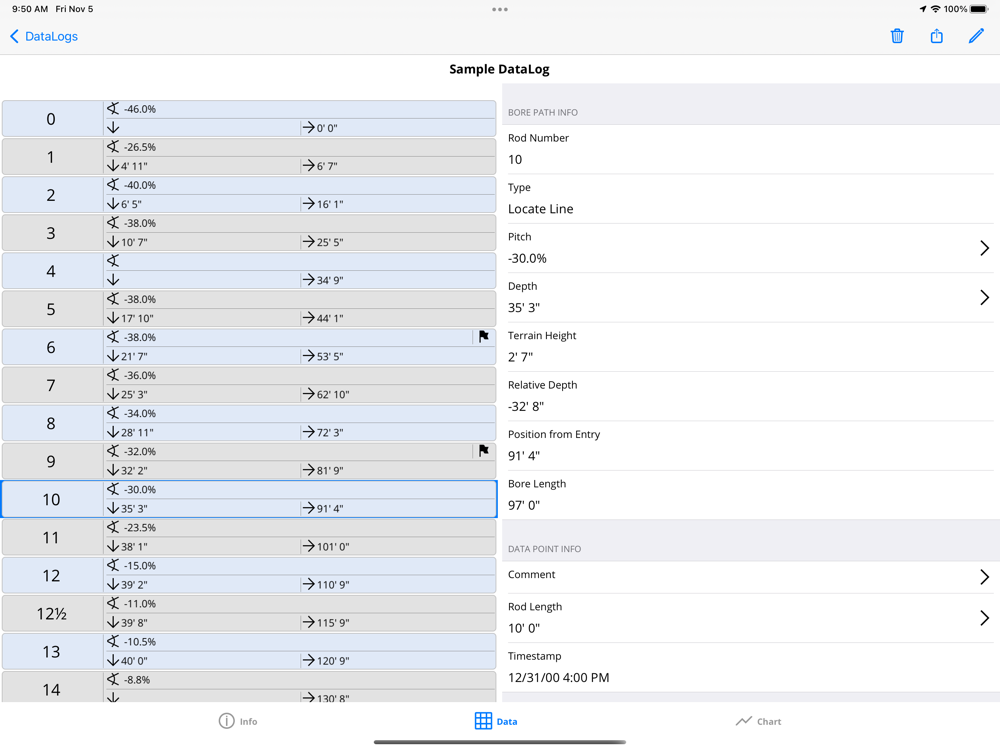Tap the pencil edit icon

click(x=976, y=36)
